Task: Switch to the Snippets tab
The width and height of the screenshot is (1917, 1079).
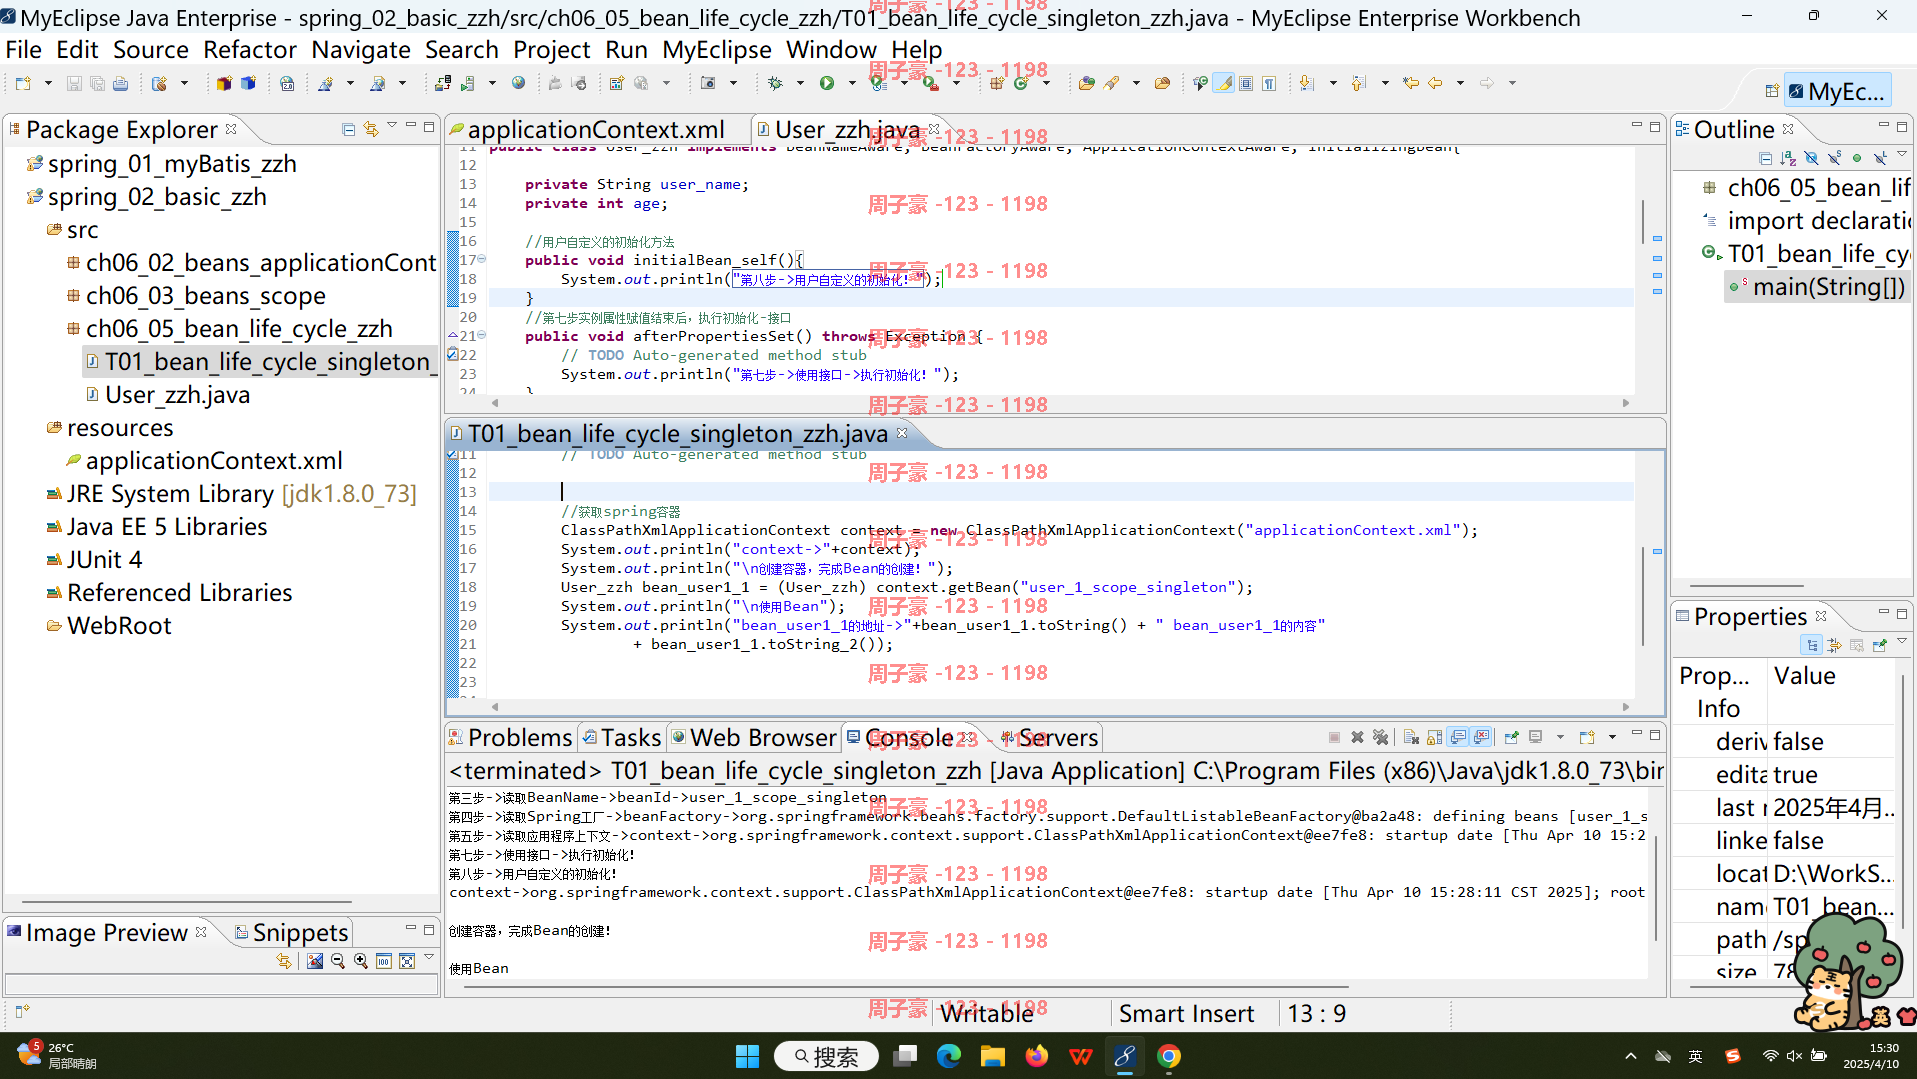Action: (x=292, y=933)
